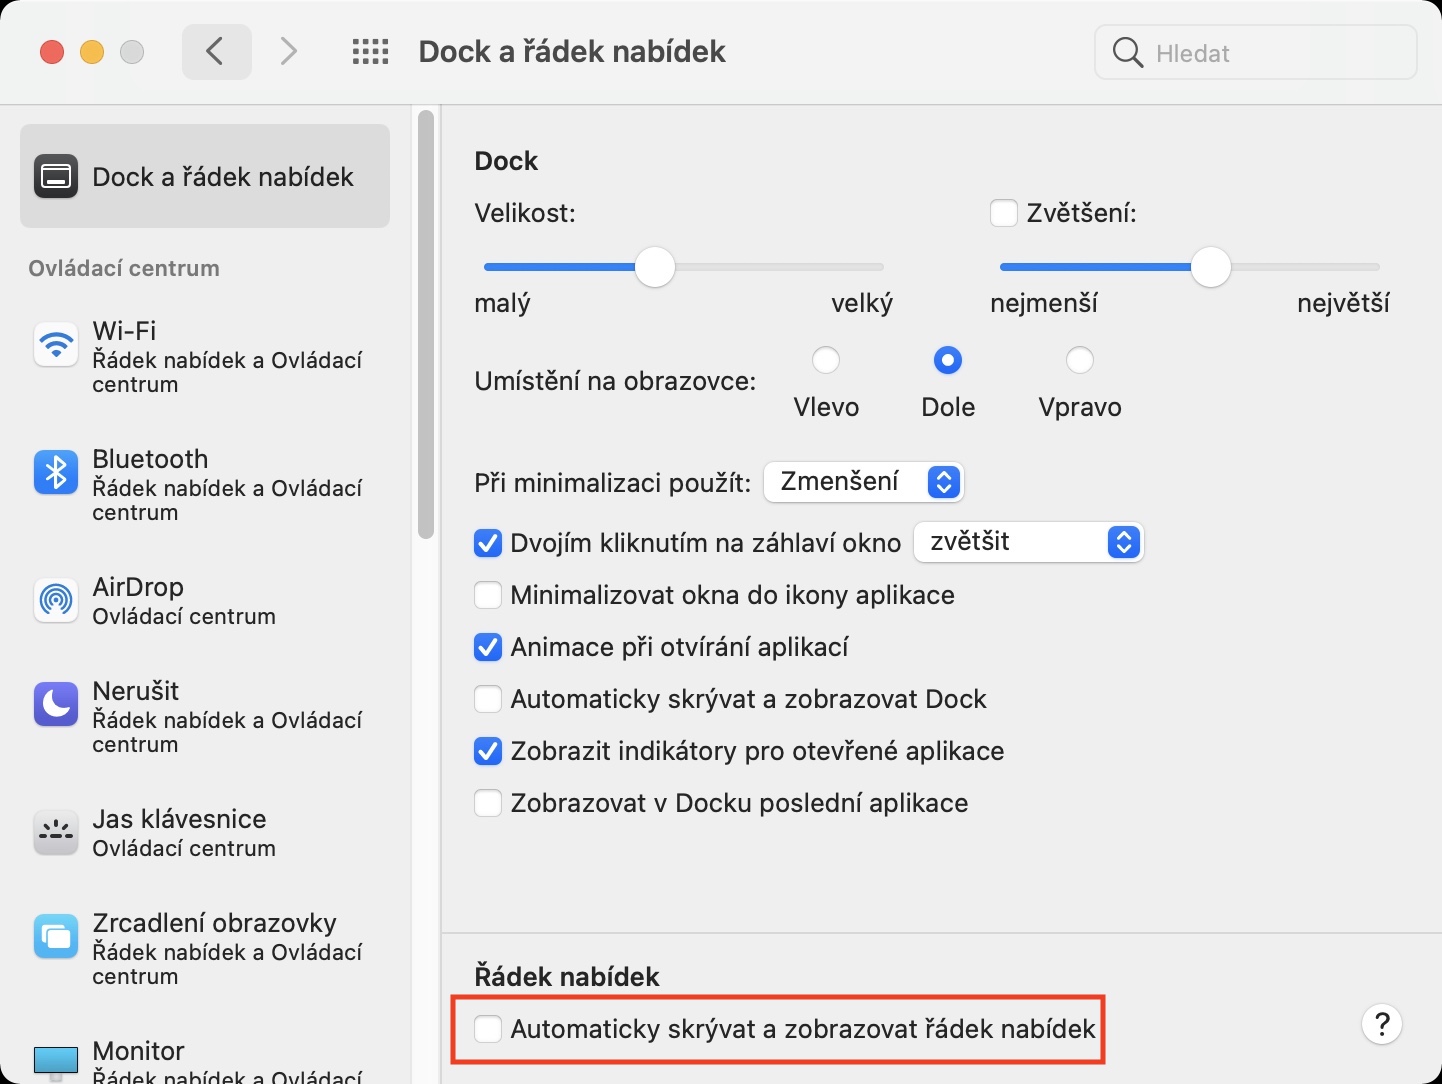
Task: Open AirDrop settings via its icon
Action: click(56, 600)
